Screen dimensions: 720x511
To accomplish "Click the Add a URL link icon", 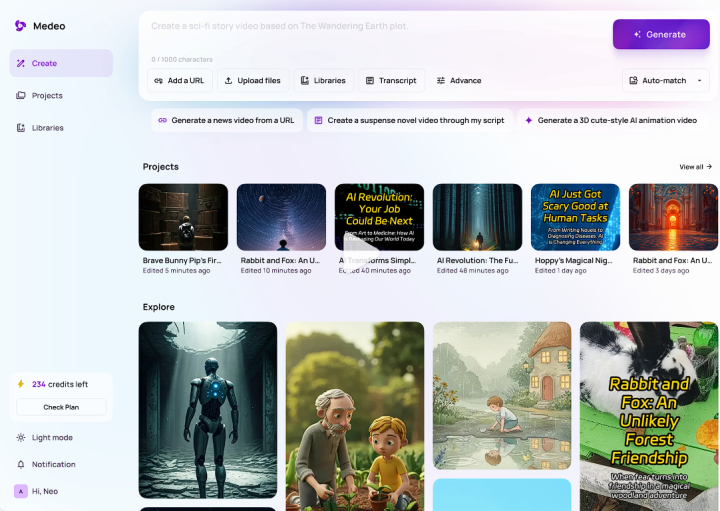I will pyautogui.click(x=159, y=81).
